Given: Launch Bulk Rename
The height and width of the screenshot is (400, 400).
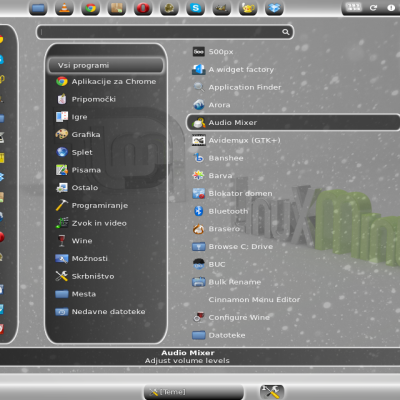Looking at the screenshot, I should tap(227, 282).
